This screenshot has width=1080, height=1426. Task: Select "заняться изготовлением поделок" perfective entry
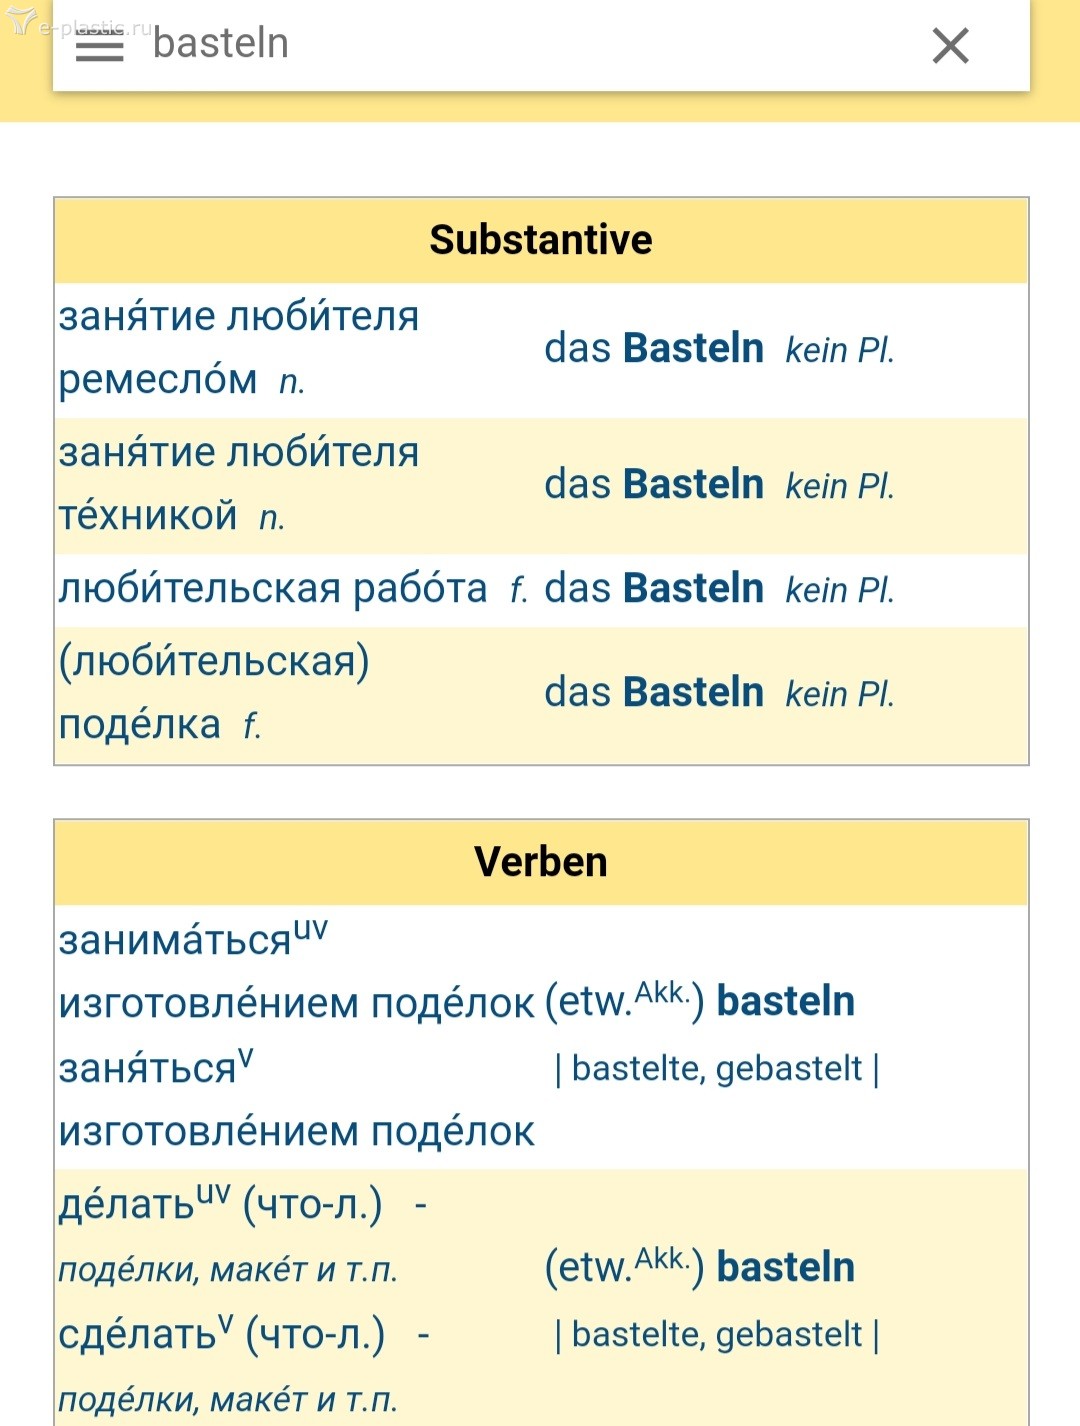click(x=296, y=1100)
